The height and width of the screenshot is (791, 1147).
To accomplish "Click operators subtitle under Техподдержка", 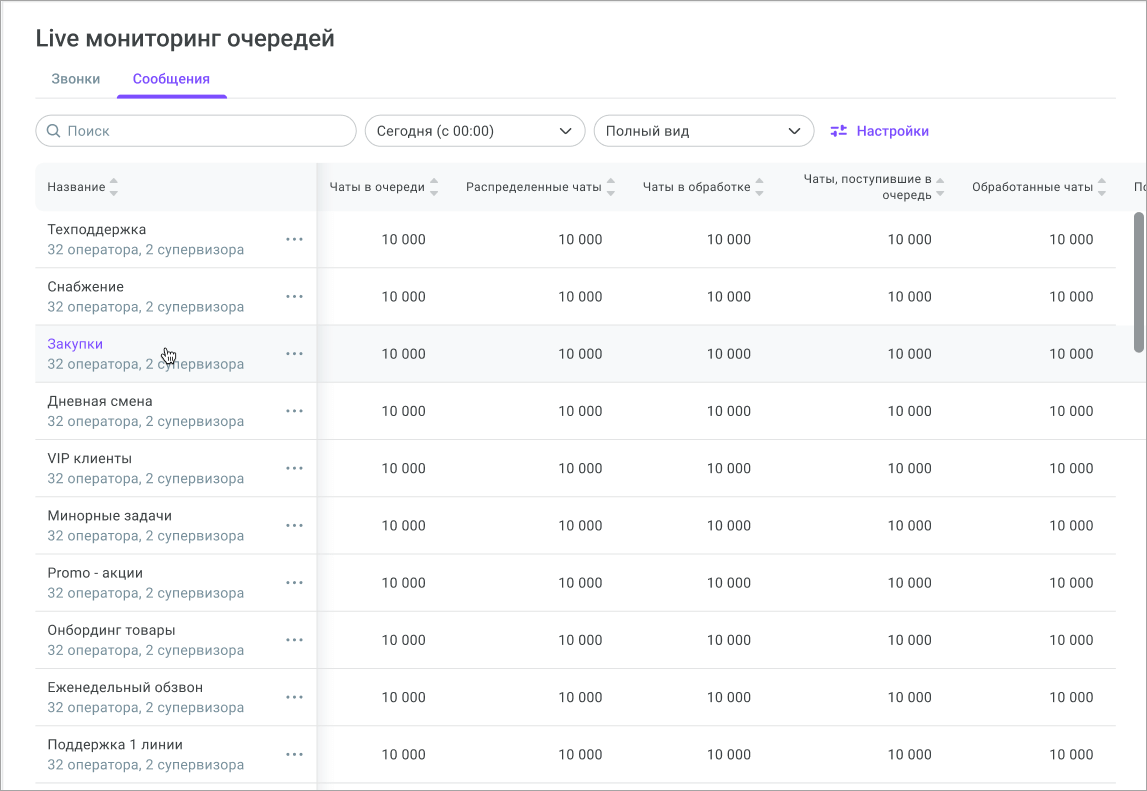I will click(146, 250).
